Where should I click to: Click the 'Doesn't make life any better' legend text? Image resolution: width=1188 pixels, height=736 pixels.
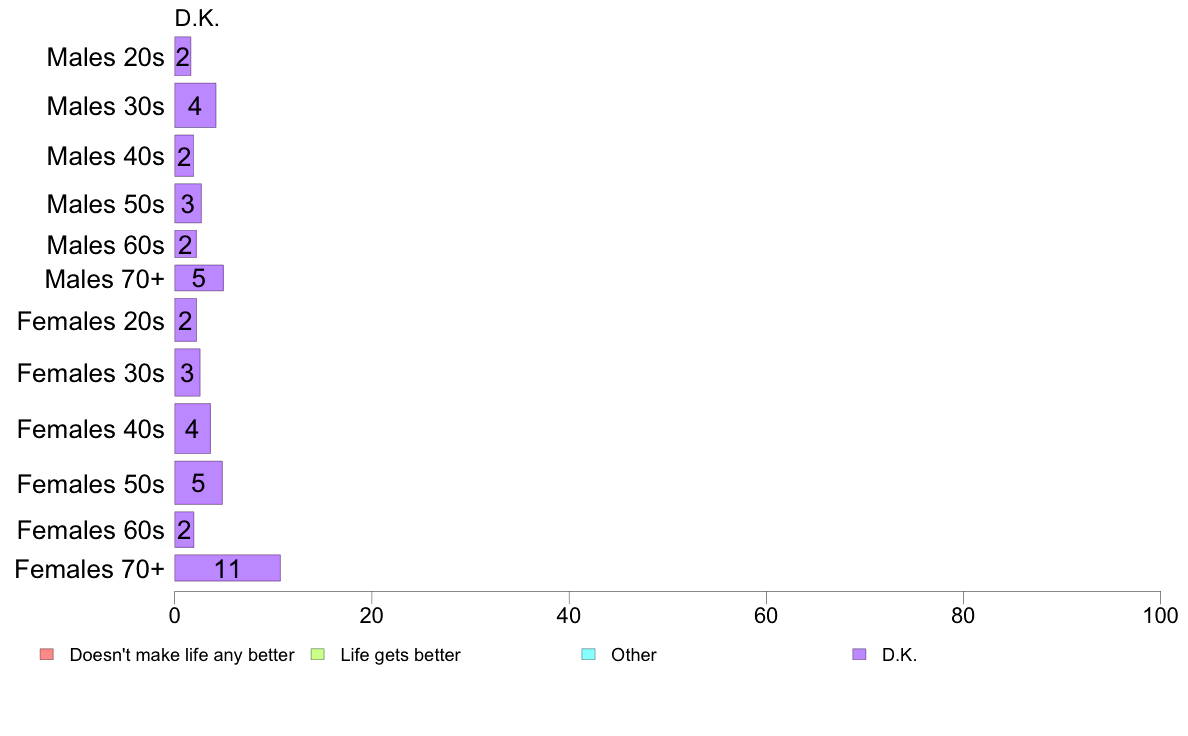point(182,655)
